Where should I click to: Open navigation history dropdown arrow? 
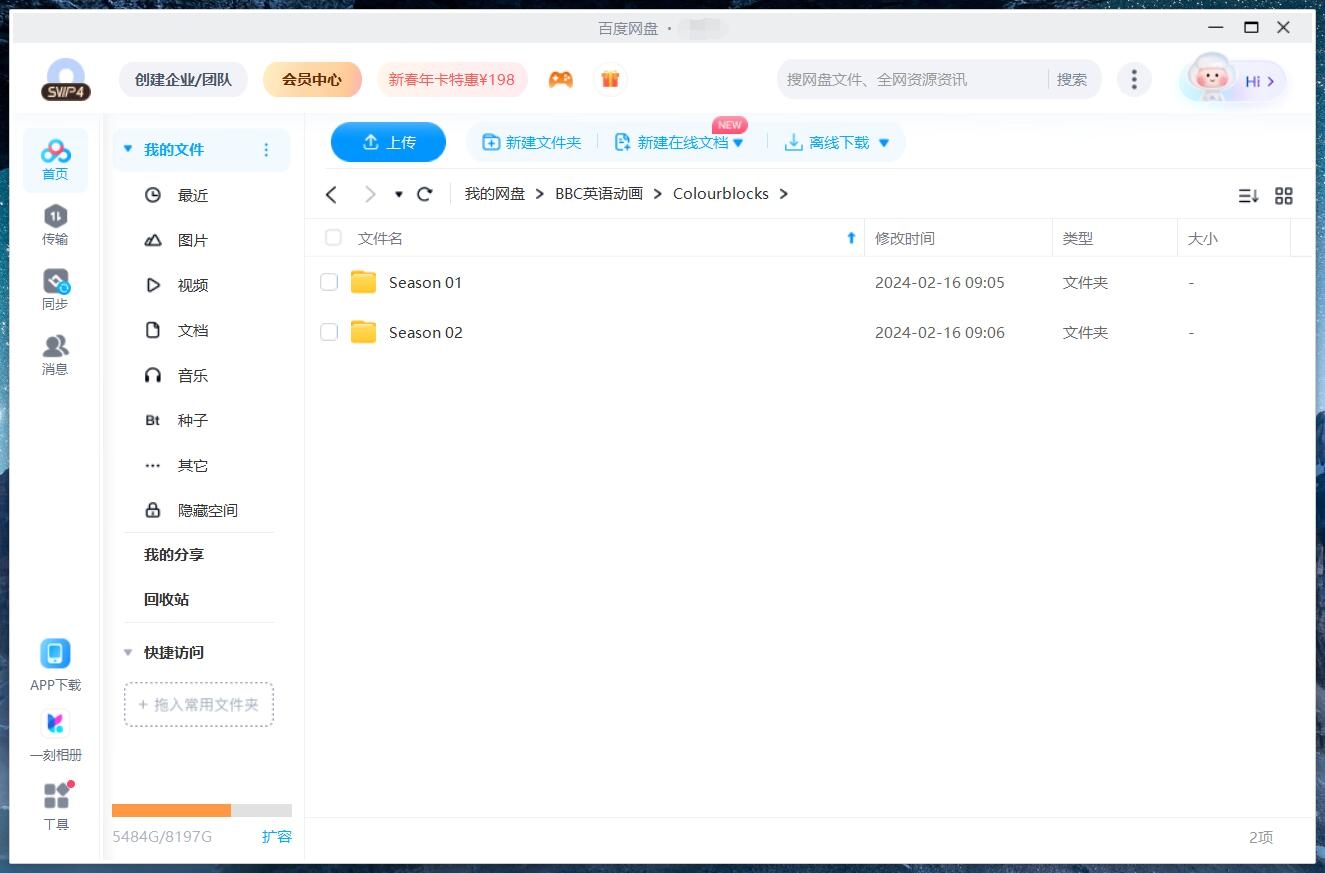click(x=399, y=194)
